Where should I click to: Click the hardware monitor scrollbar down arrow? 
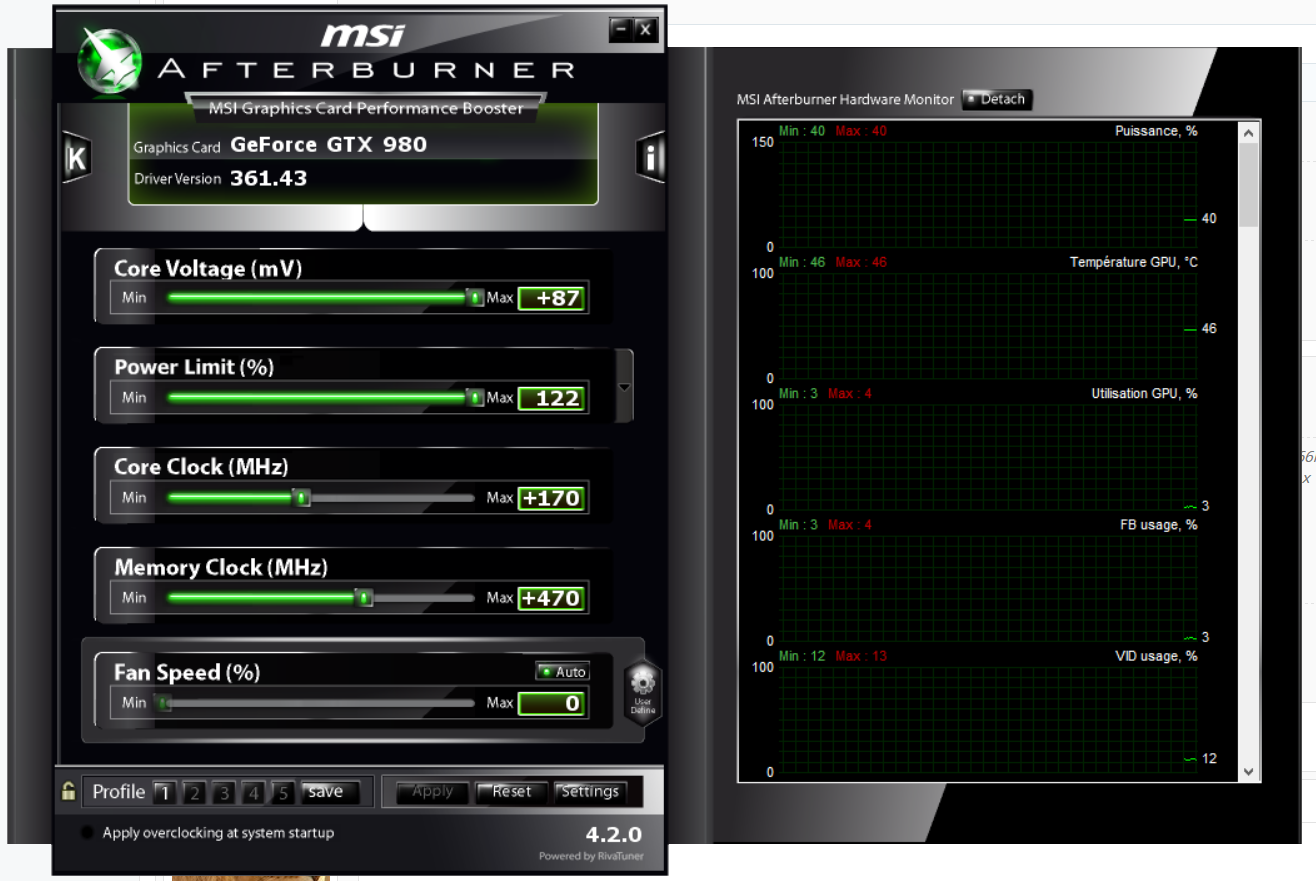pyautogui.click(x=1248, y=772)
